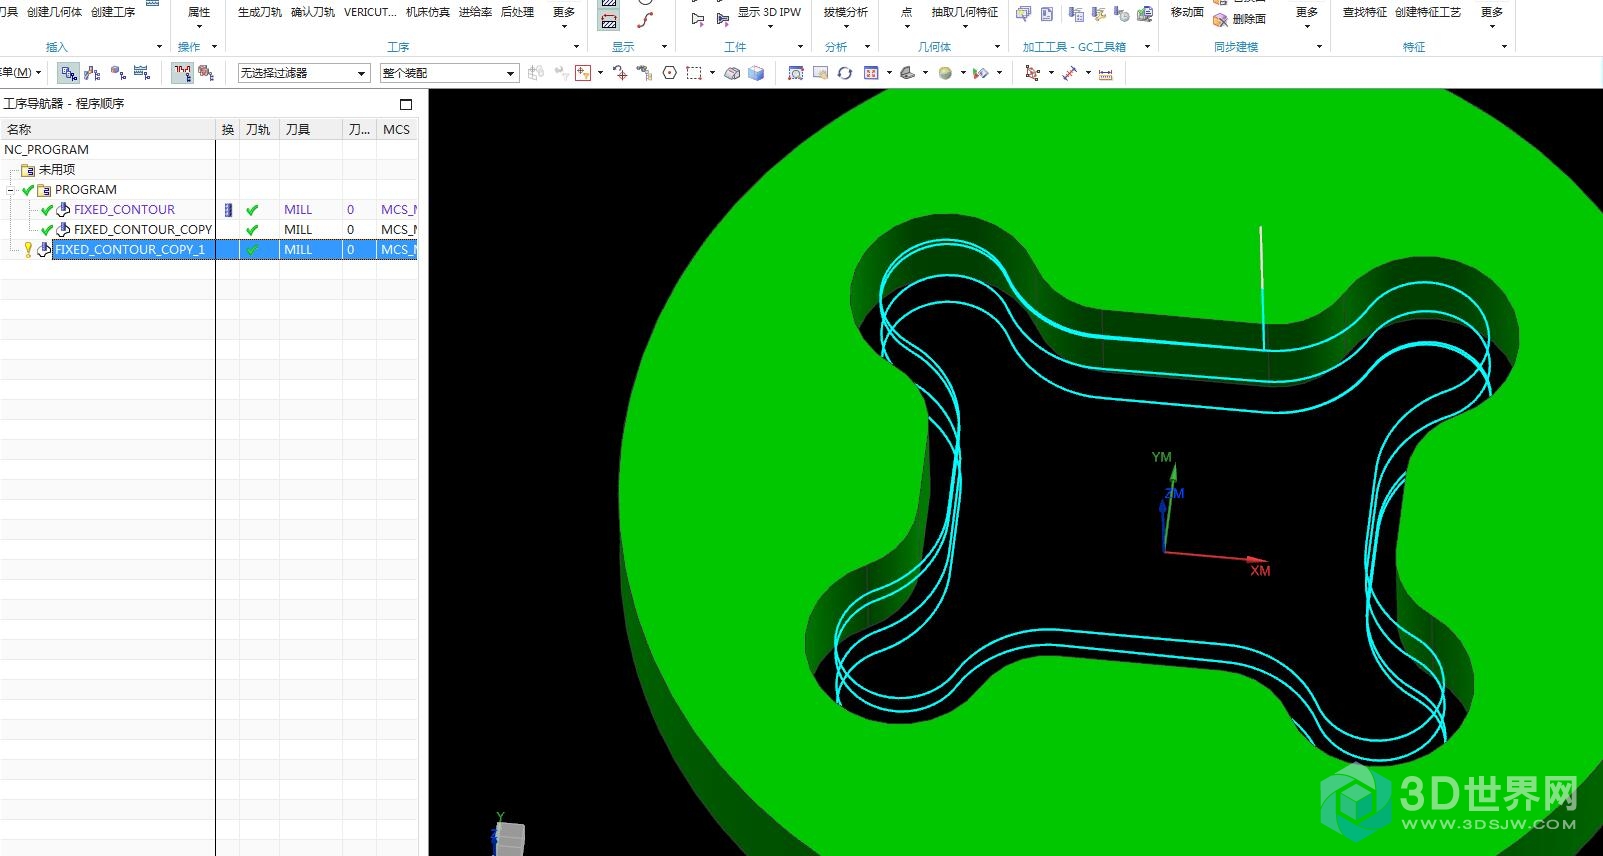Viewport: 1603px width, 856px height.
Task: Select the FIXED_CONTOUR_COPY operation
Action: point(143,230)
